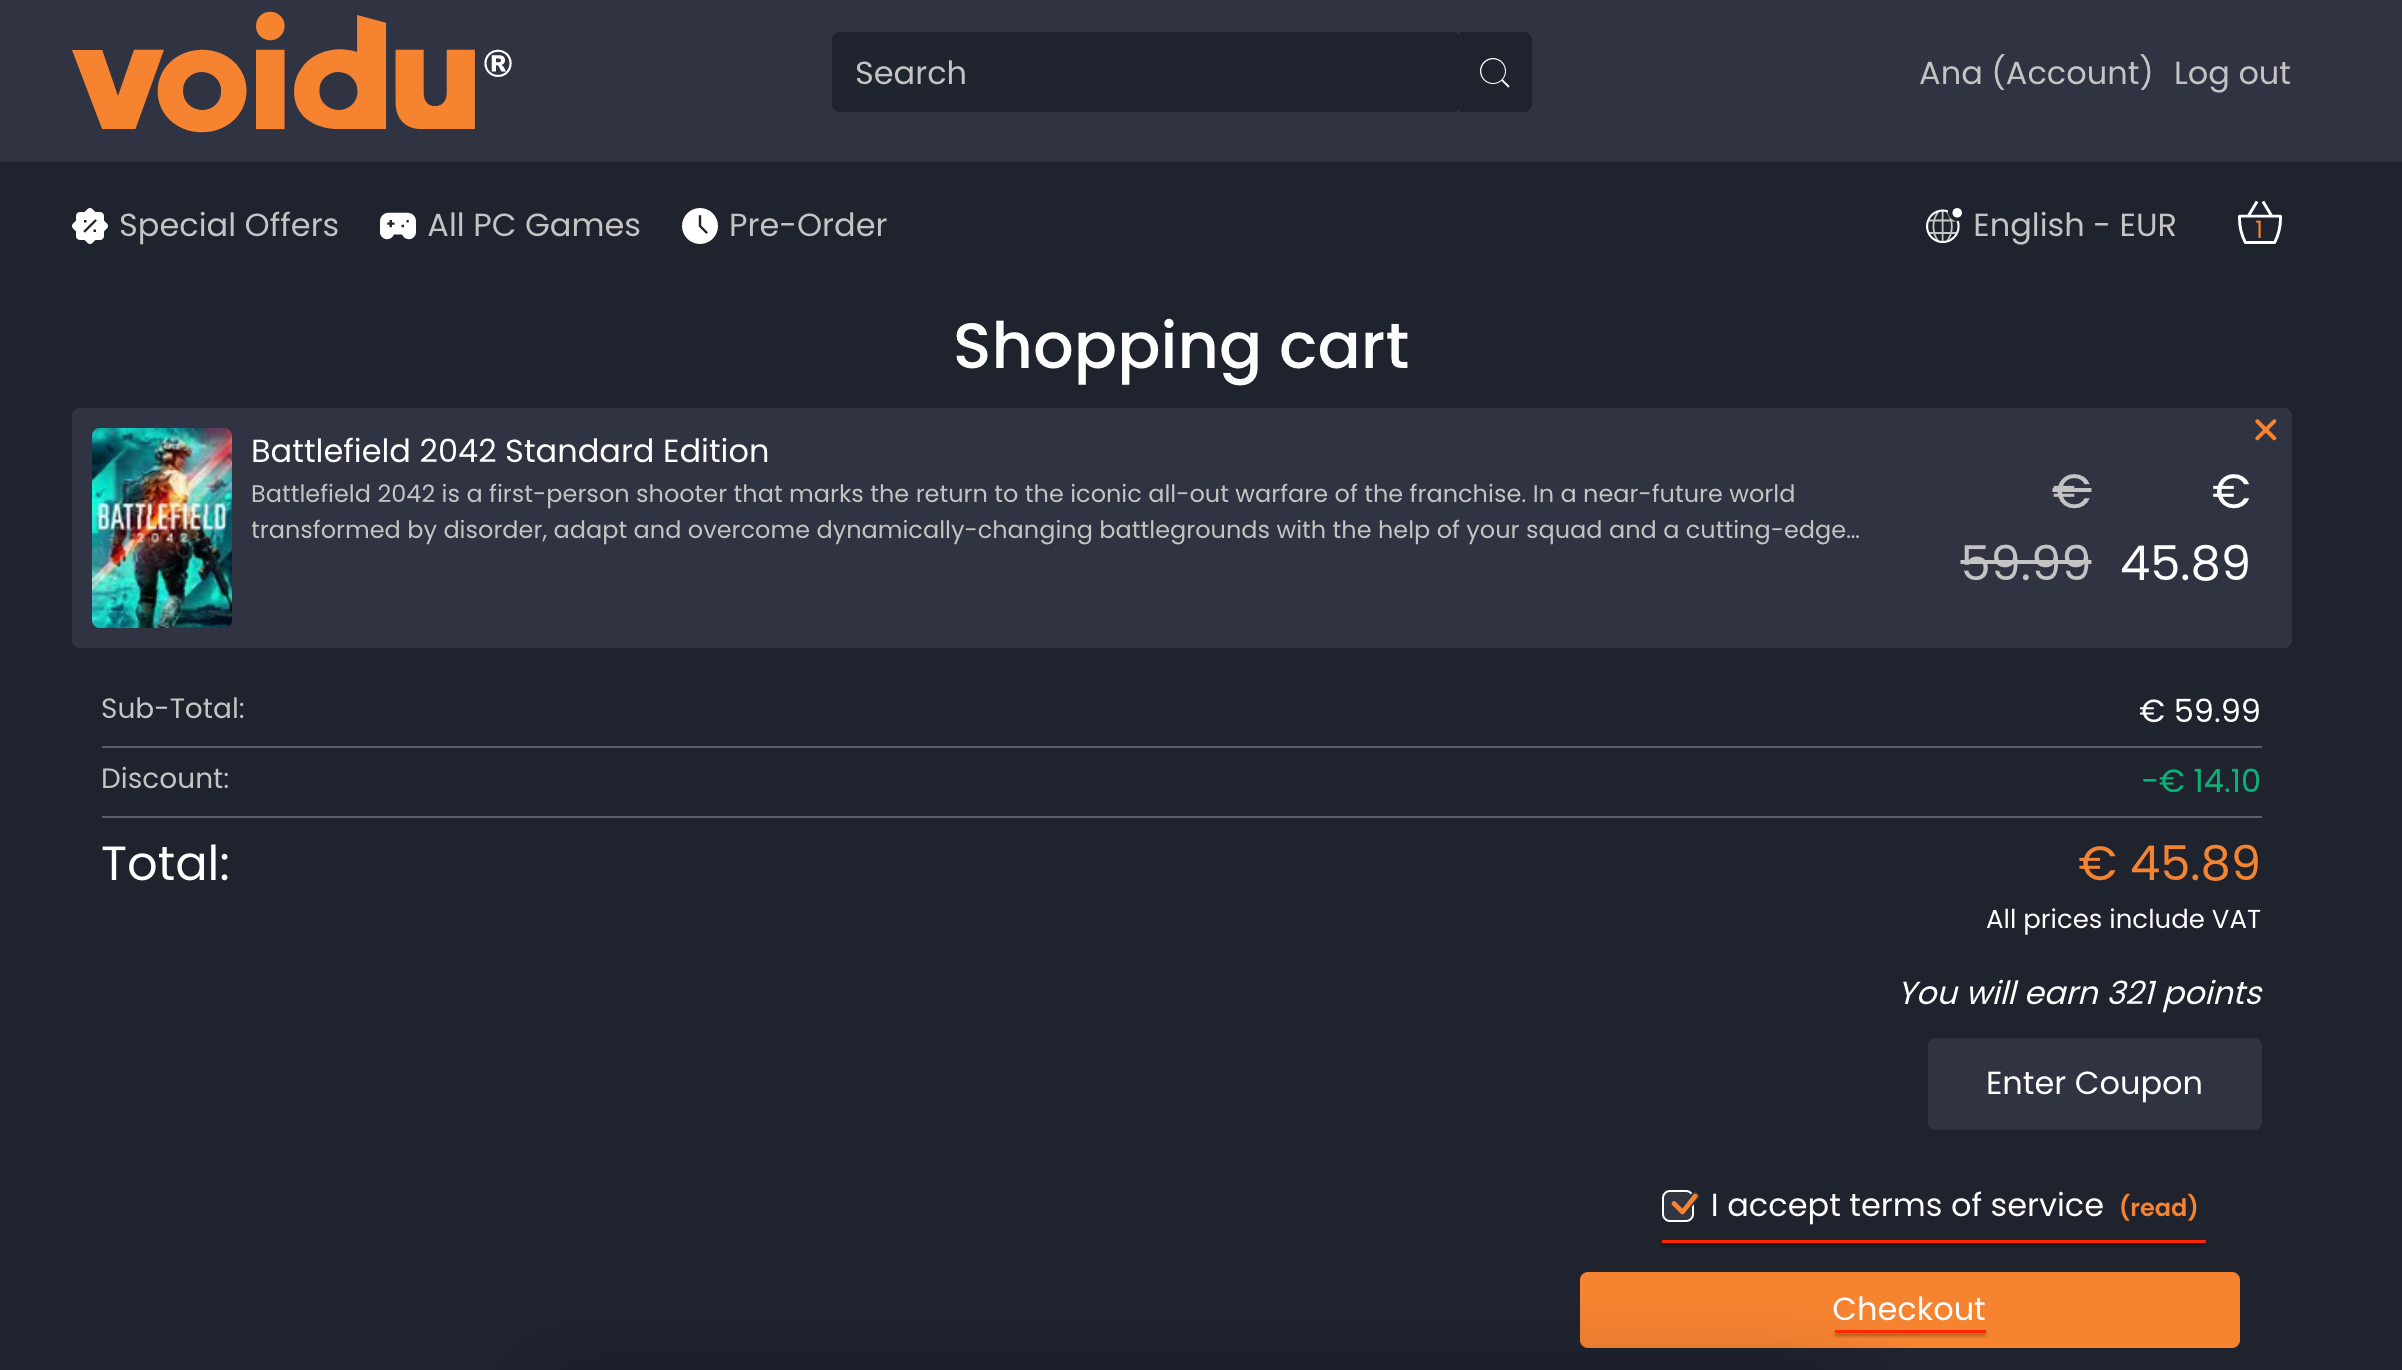Open the Battlefield 2042 cover thumbnail
Image resolution: width=2402 pixels, height=1370 pixels.
[162, 528]
